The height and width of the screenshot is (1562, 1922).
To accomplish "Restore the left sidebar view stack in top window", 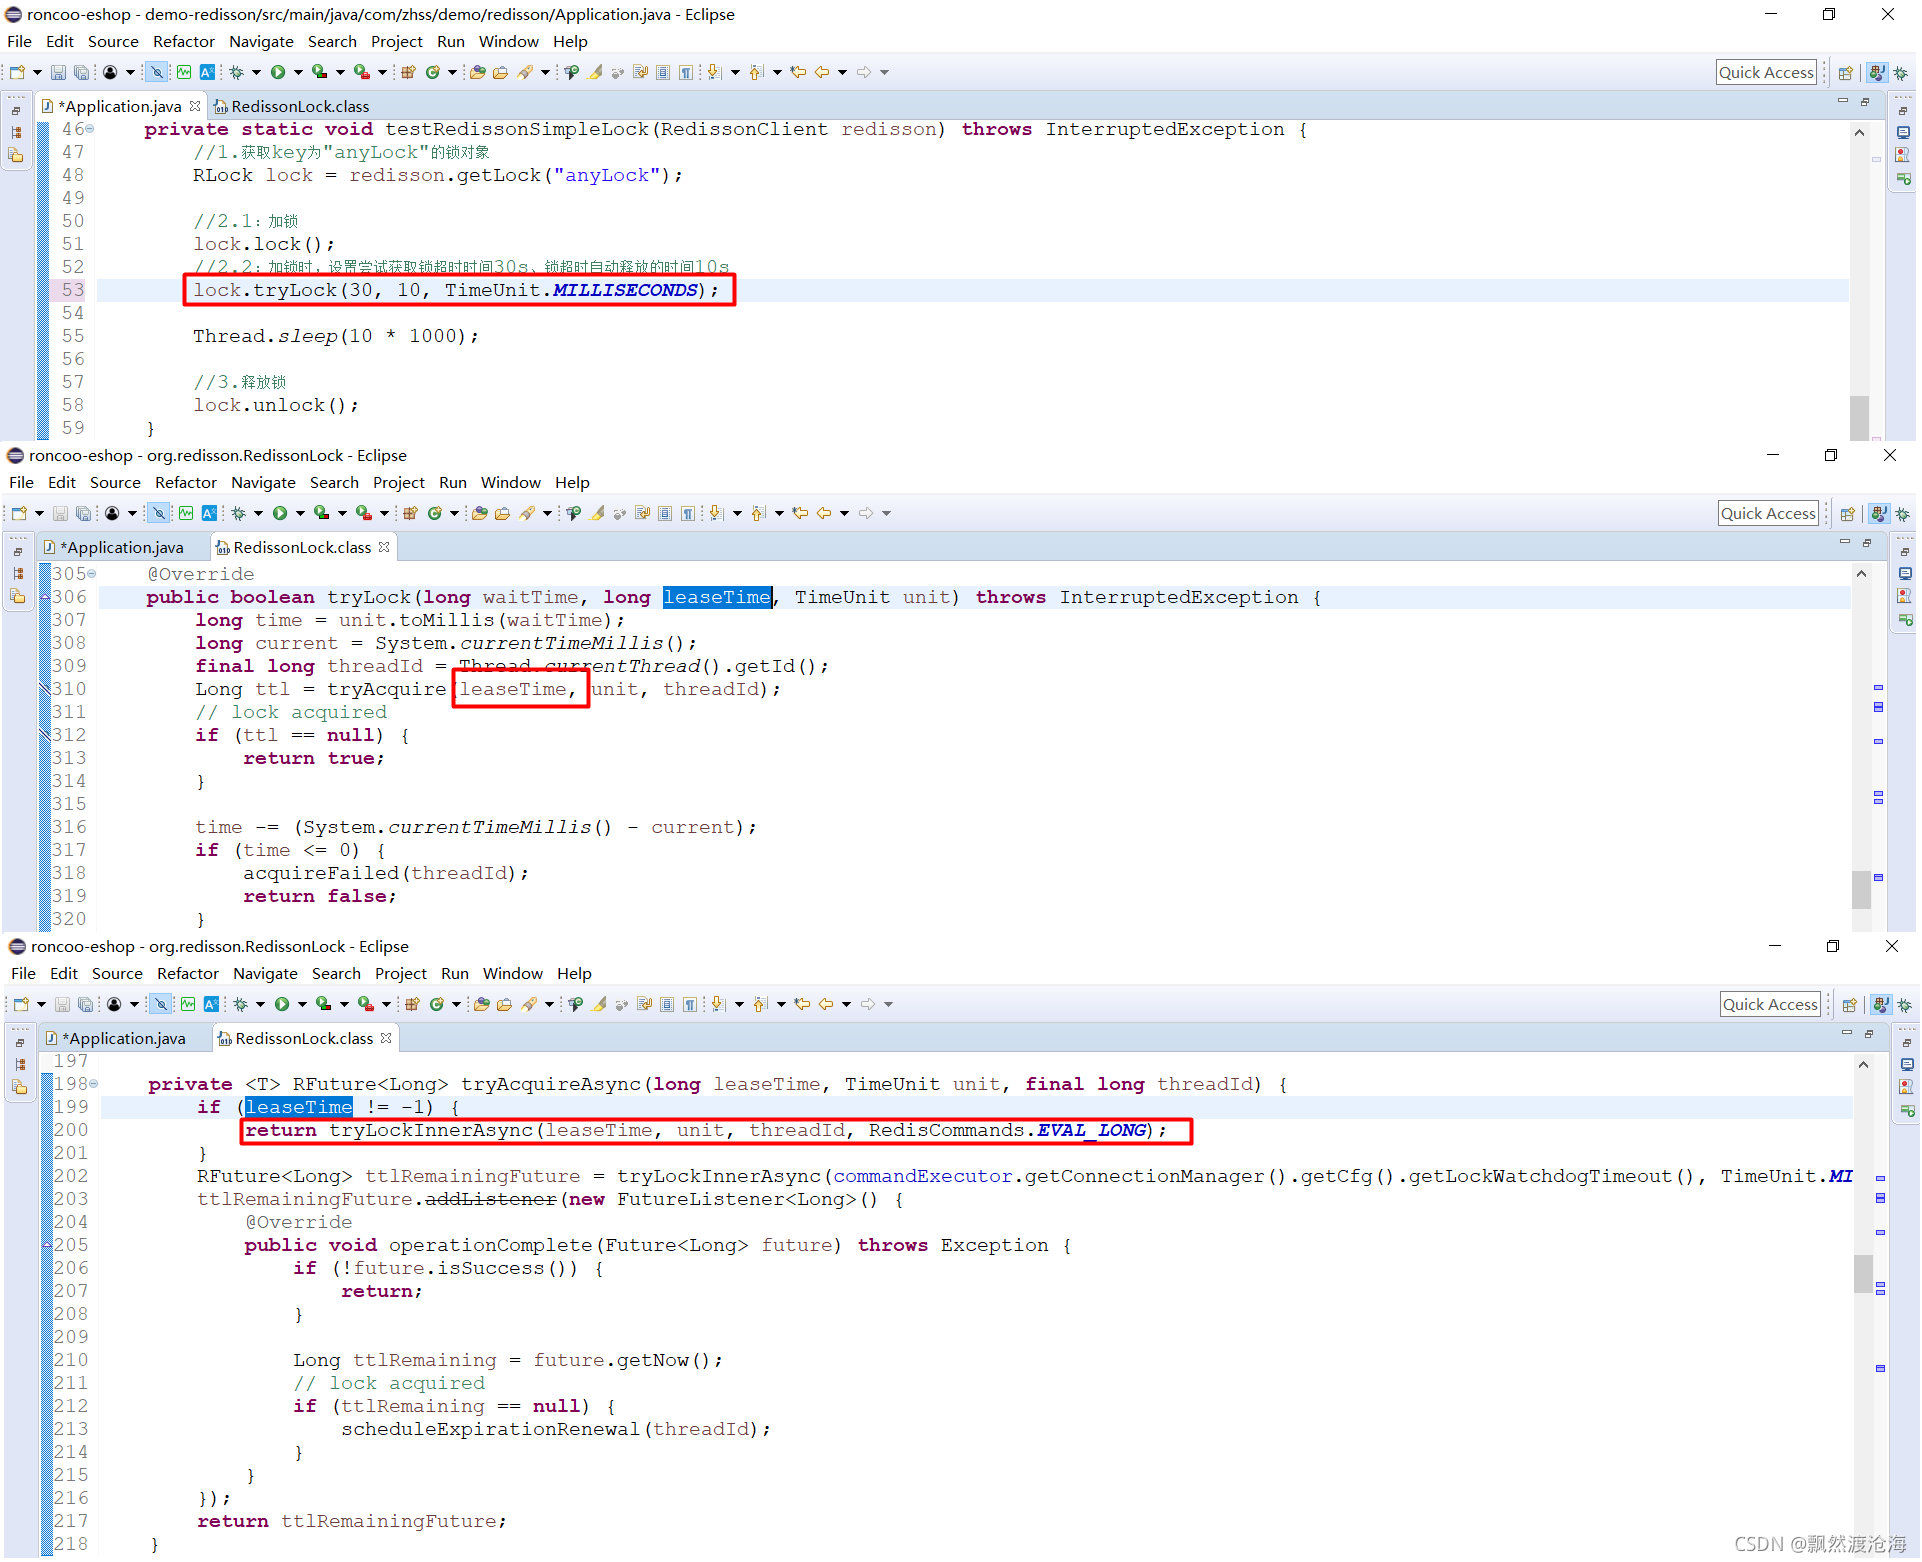I will point(16,110).
